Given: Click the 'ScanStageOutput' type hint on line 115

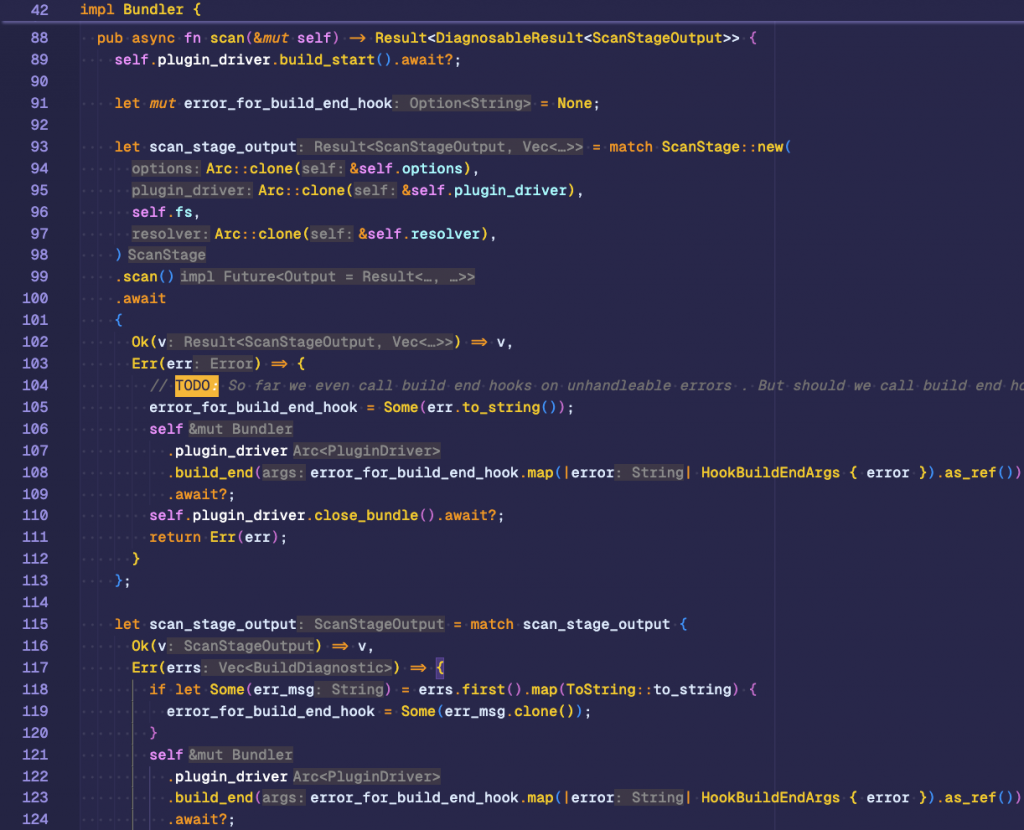Looking at the screenshot, I should (x=379, y=624).
